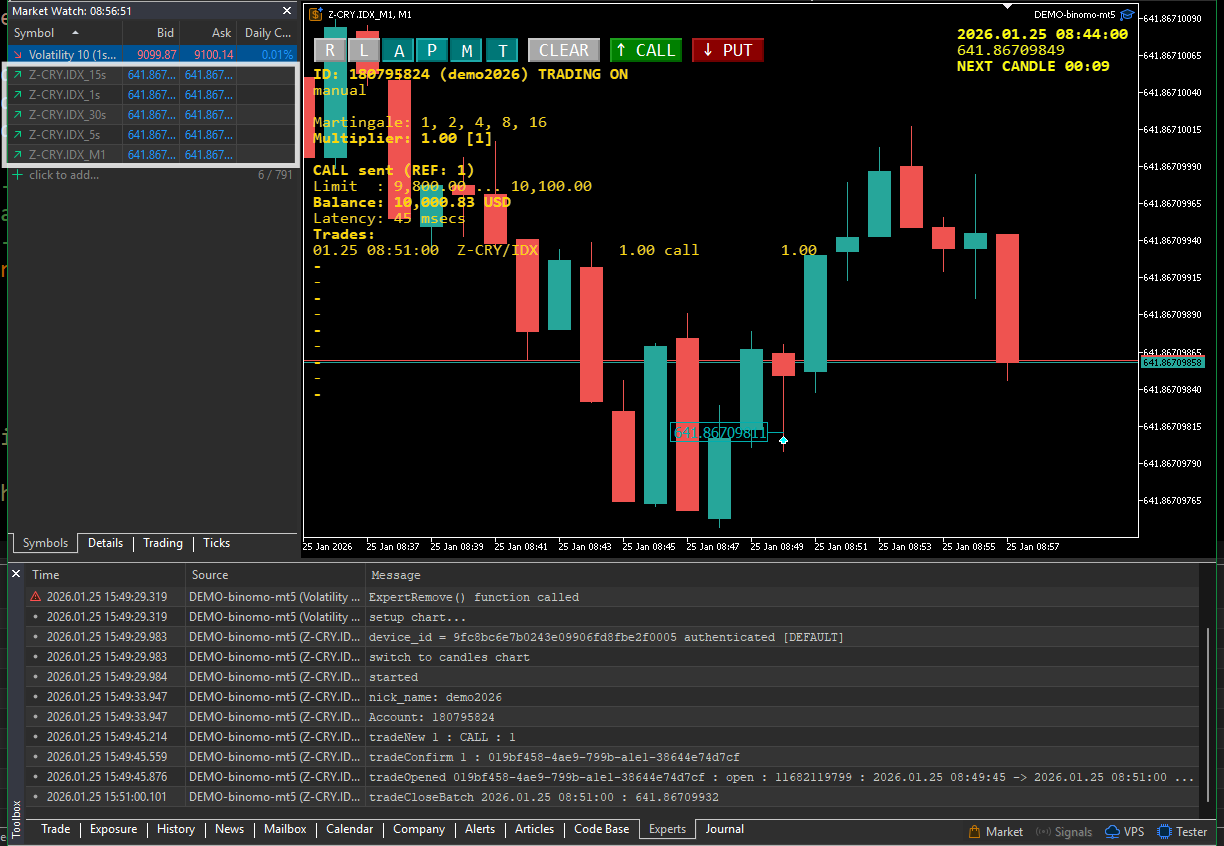1224x846 pixels.
Task: Select the Volatility 10 (1s) symbol row
Action: (x=153, y=55)
